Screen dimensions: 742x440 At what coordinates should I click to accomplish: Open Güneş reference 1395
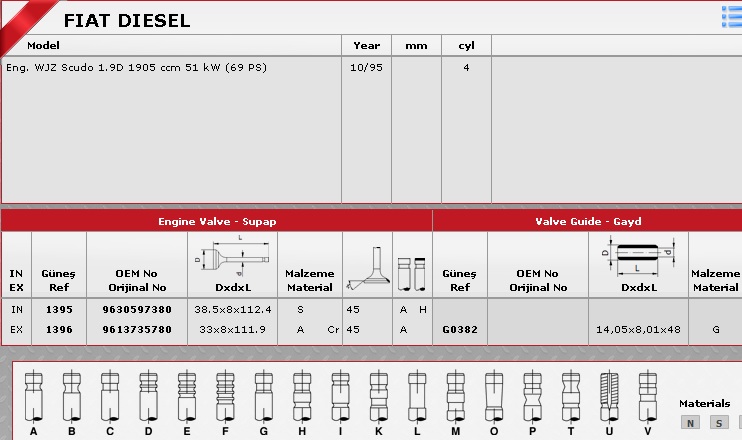(59, 310)
